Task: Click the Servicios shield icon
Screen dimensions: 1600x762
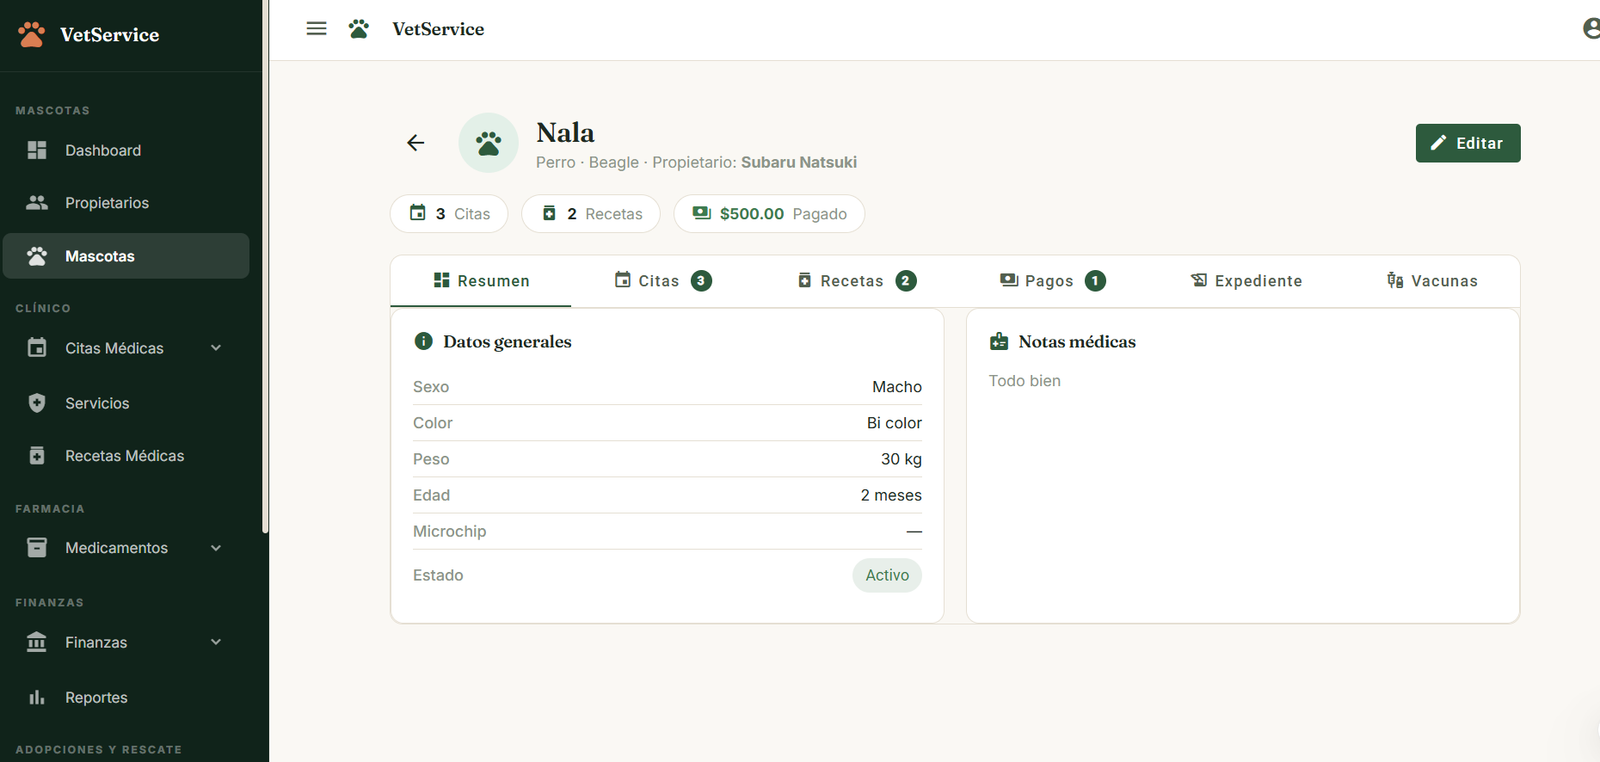Action: click(37, 403)
